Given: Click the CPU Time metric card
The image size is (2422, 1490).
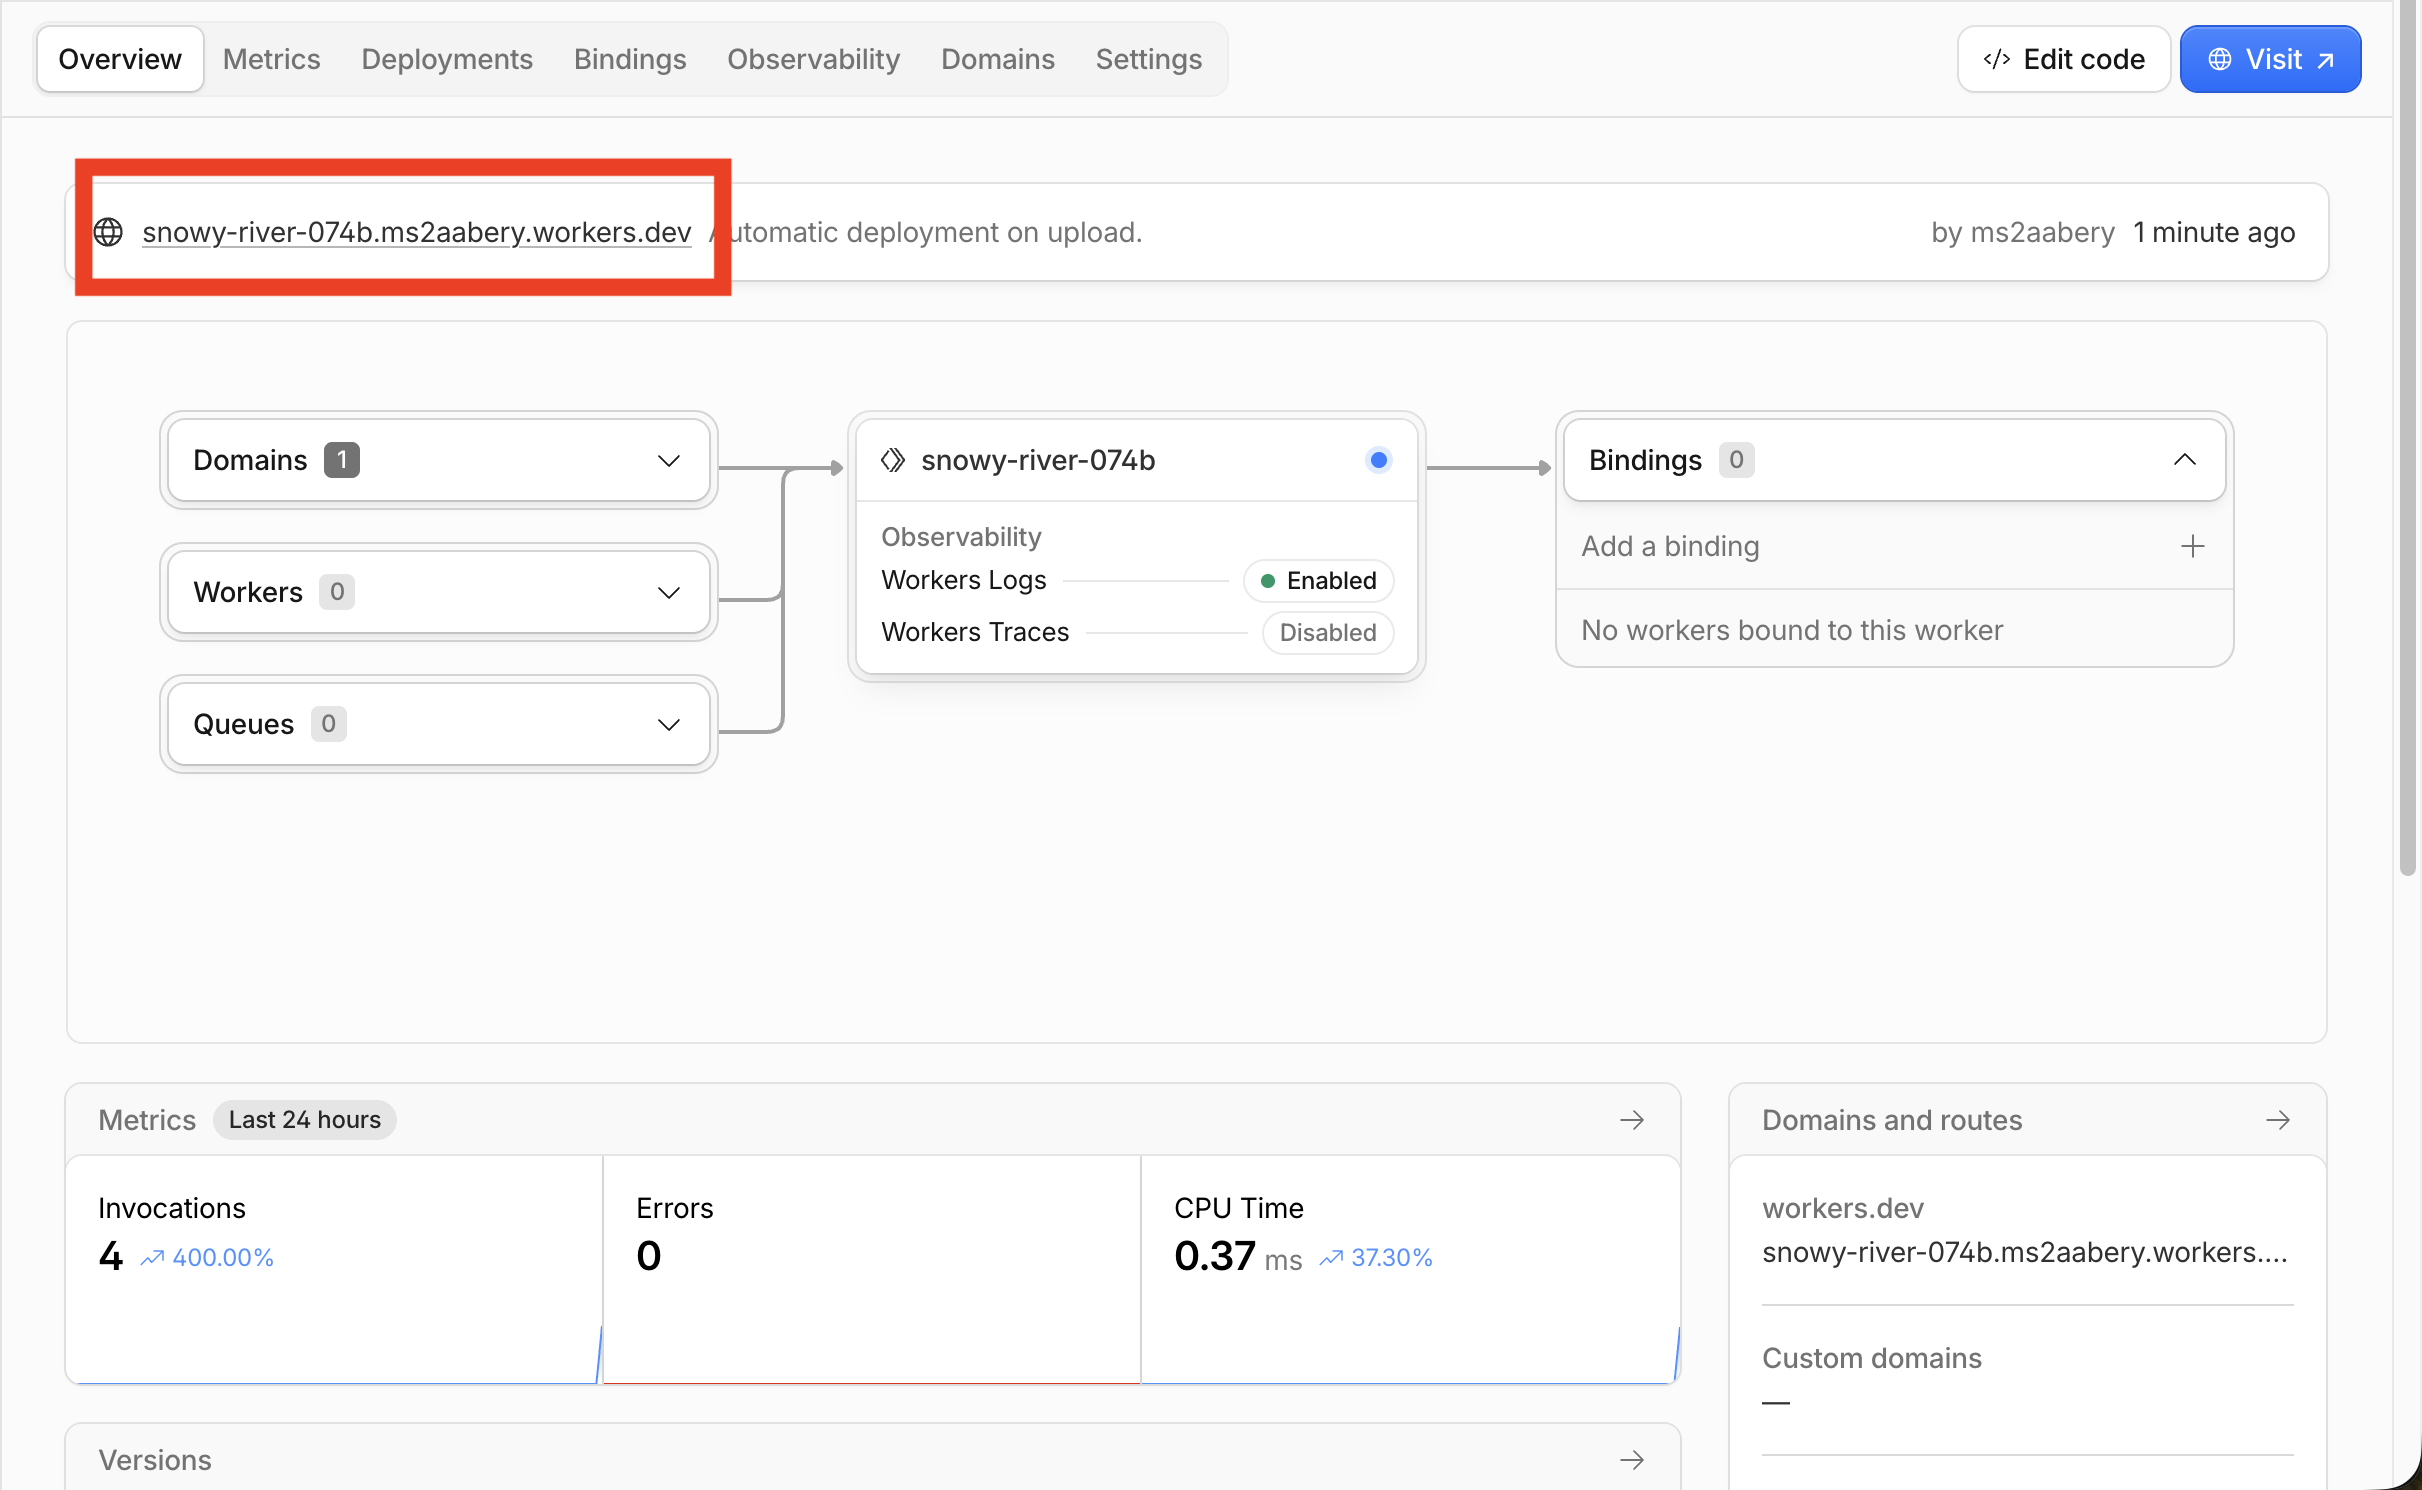Looking at the screenshot, I should (1410, 1270).
